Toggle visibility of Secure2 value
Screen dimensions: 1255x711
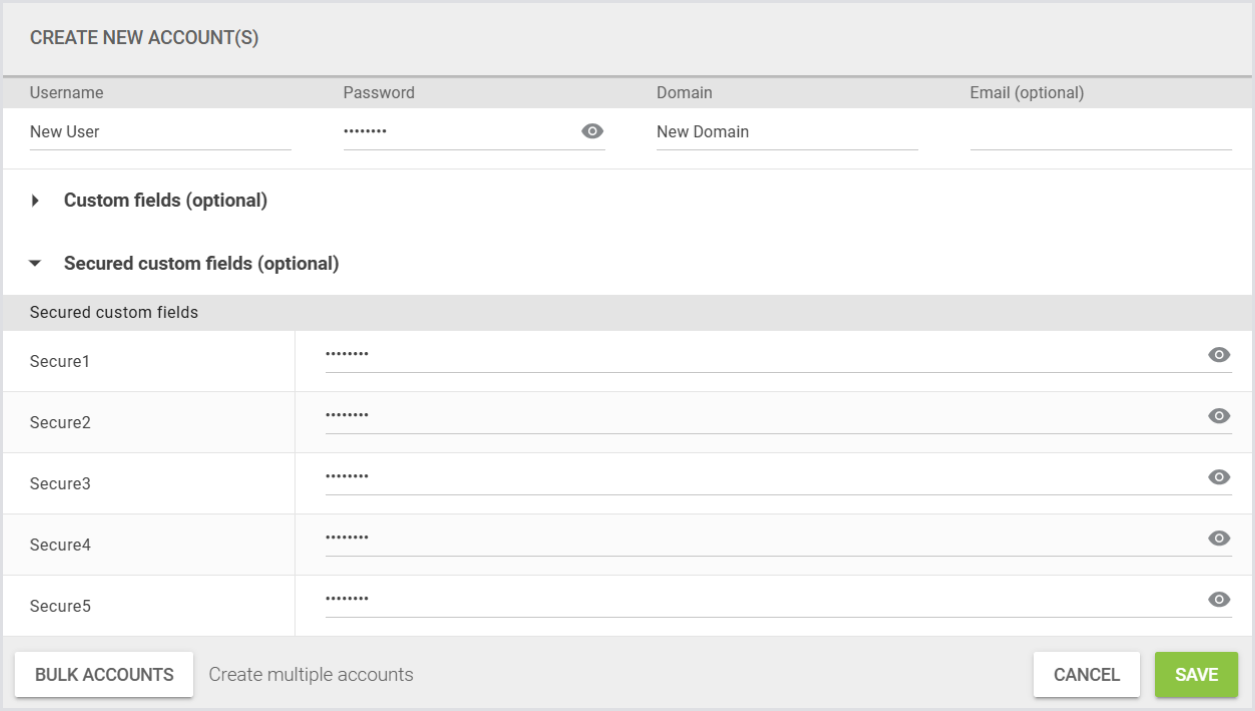click(x=1218, y=416)
